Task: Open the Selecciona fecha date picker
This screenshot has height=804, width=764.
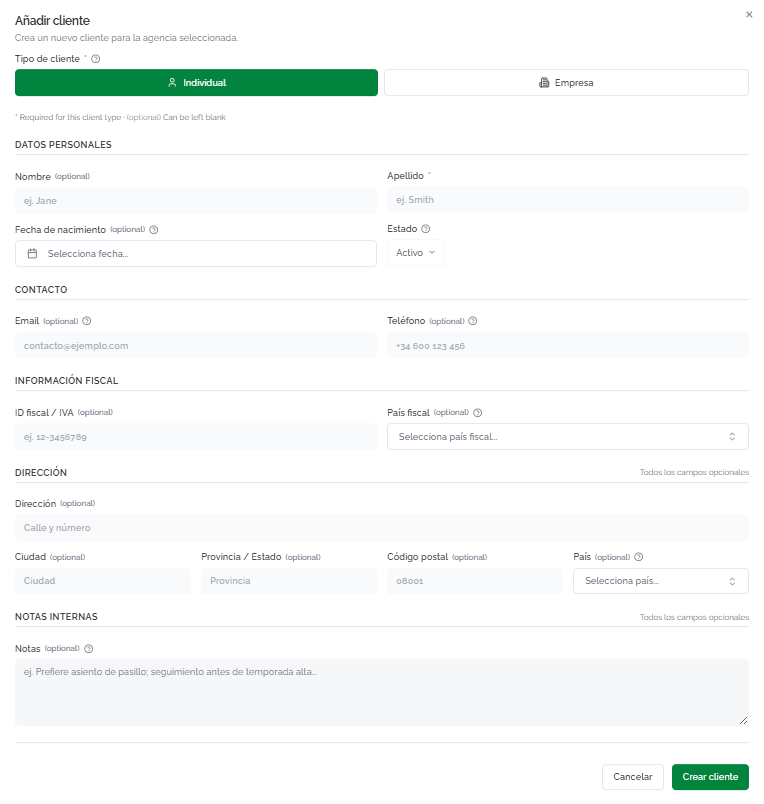Action: [196, 253]
